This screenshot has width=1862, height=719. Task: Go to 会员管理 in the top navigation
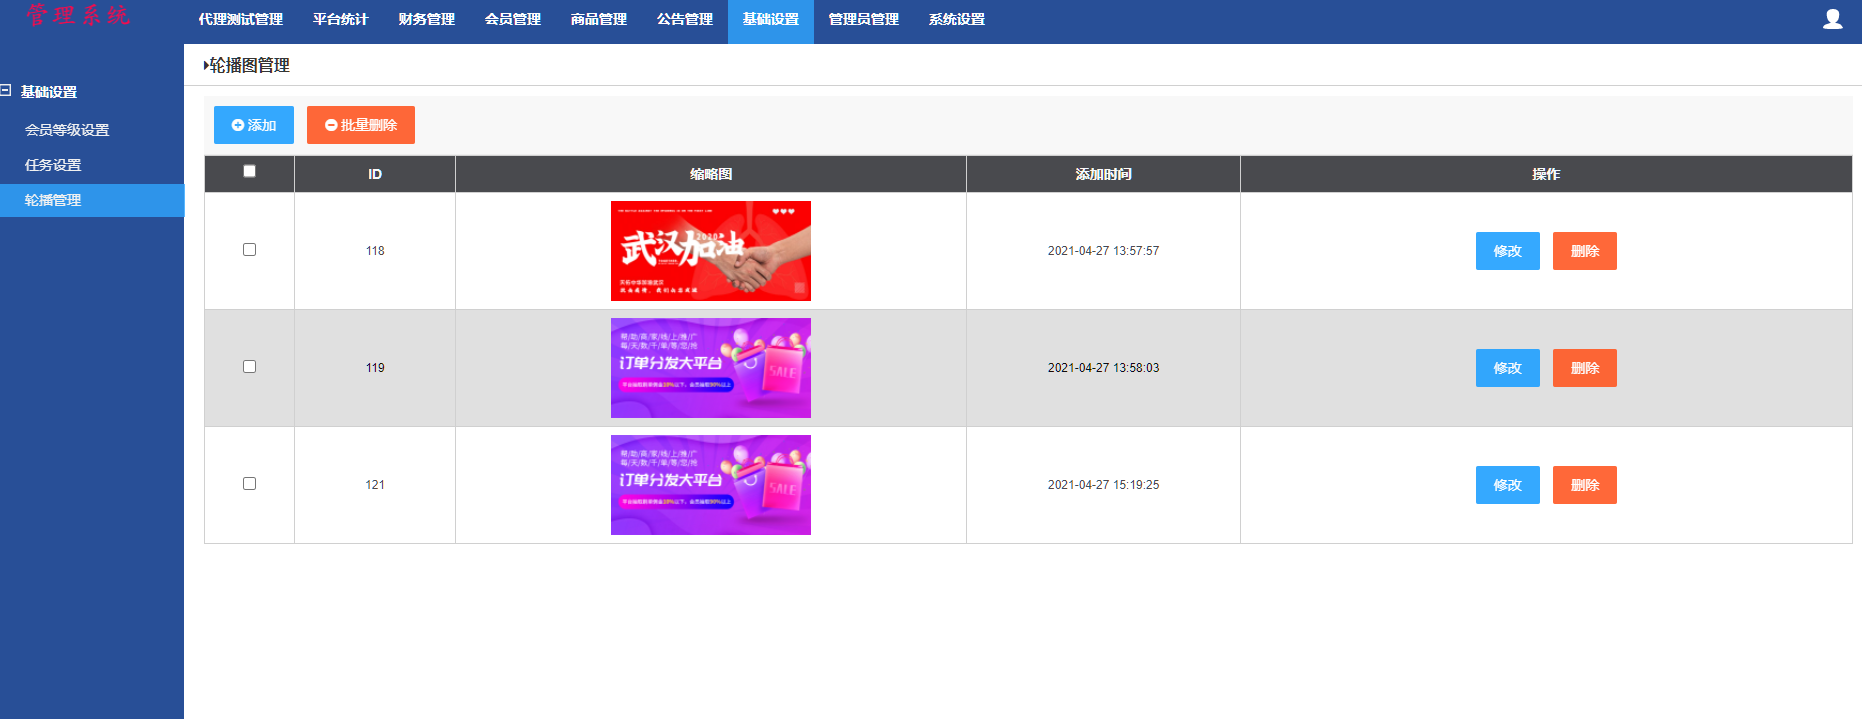512,20
